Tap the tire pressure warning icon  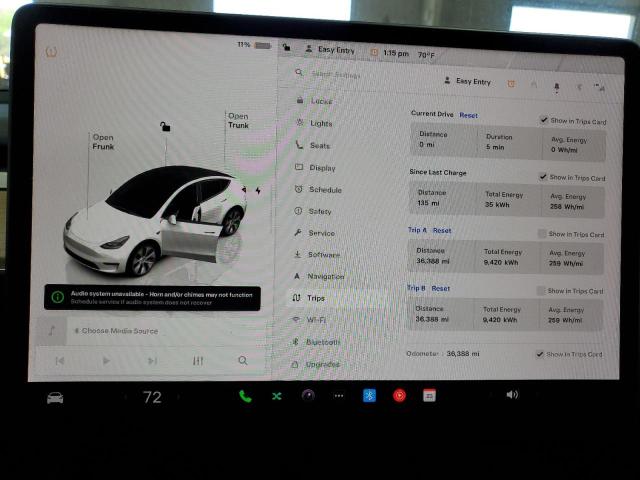tap(51, 52)
